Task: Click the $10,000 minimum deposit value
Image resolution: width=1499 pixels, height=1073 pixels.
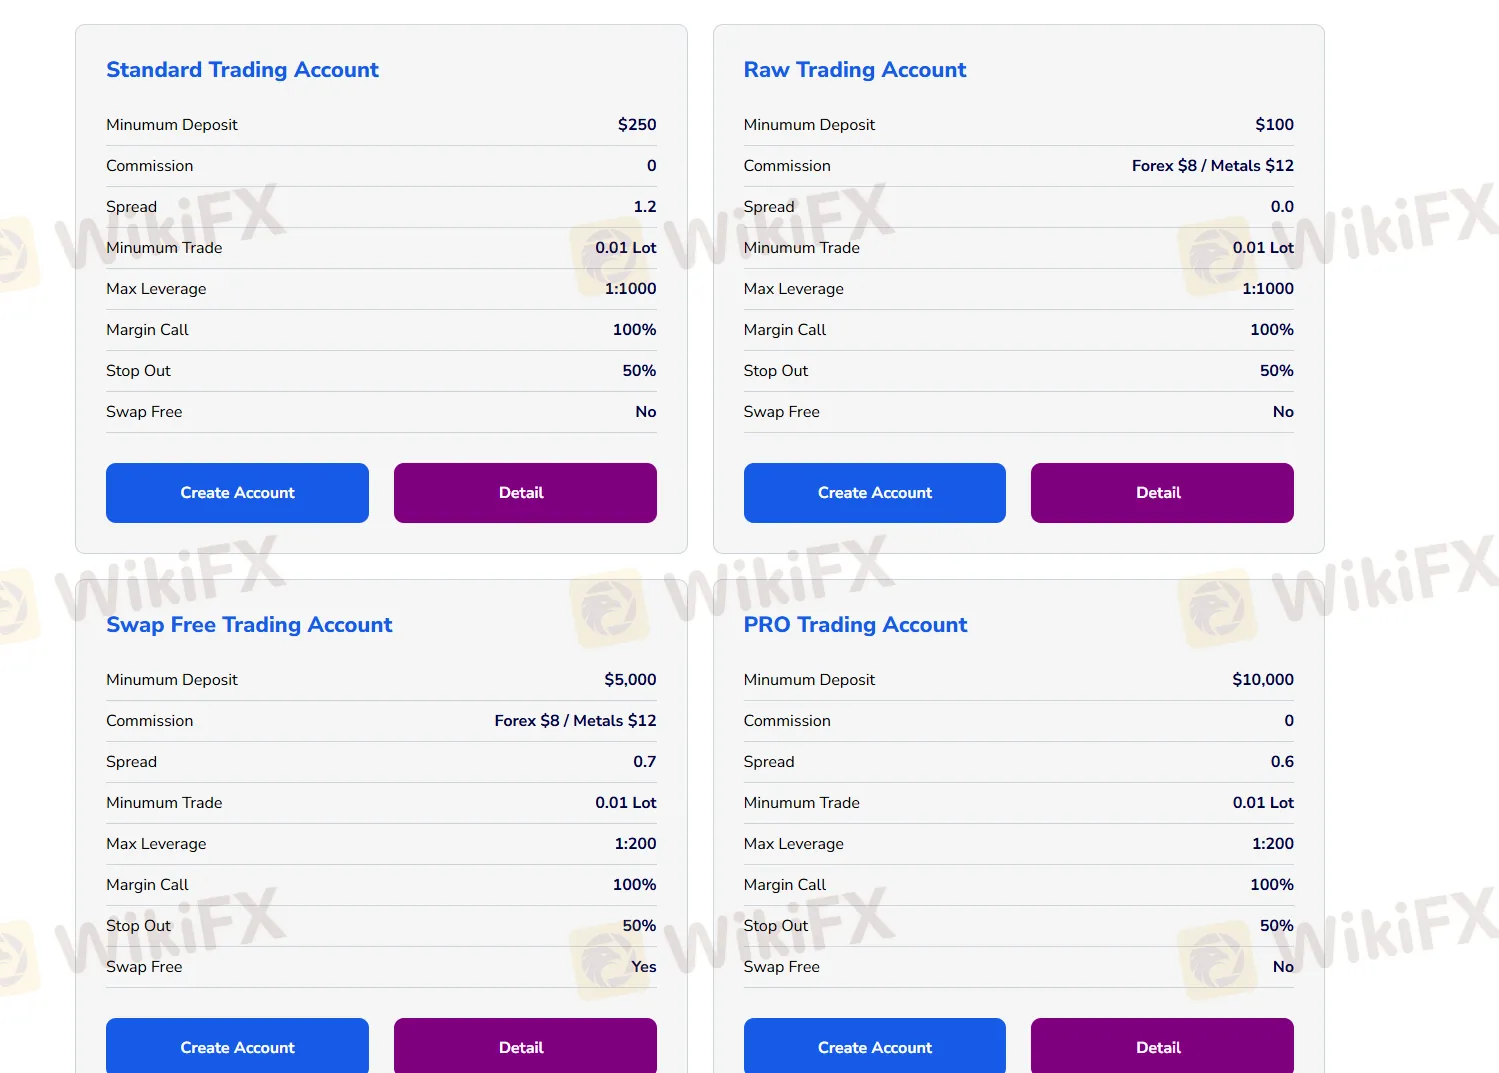Action: click(1262, 679)
